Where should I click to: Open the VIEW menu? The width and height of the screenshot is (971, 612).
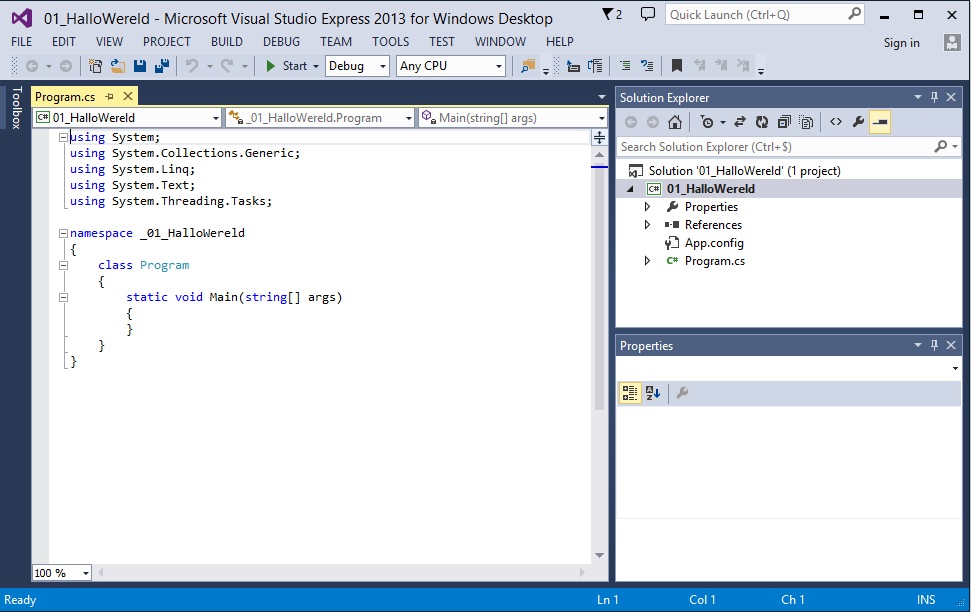pyautogui.click(x=110, y=42)
